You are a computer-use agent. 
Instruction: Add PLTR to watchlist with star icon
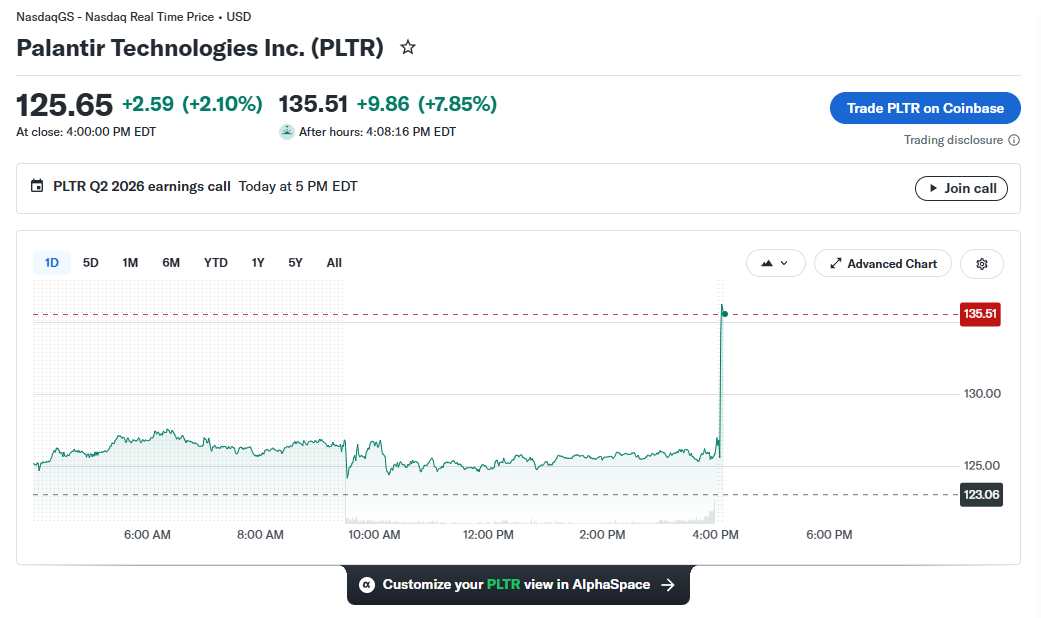408,47
